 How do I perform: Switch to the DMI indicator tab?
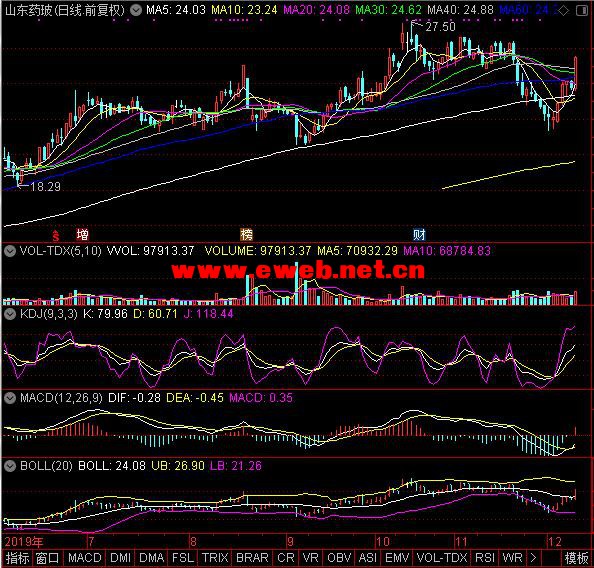click(x=120, y=558)
